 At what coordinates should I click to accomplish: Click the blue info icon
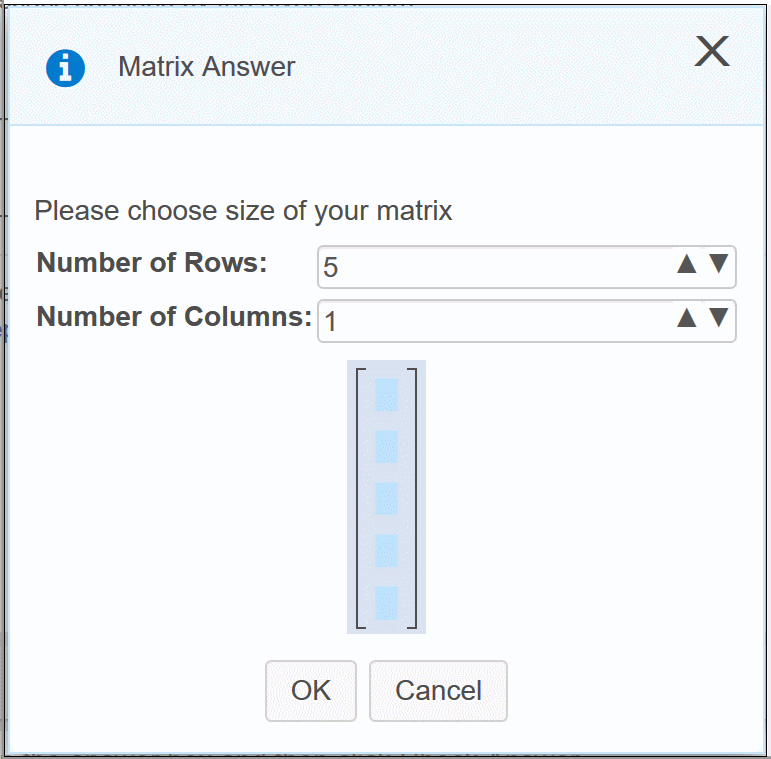pyautogui.click(x=65, y=68)
